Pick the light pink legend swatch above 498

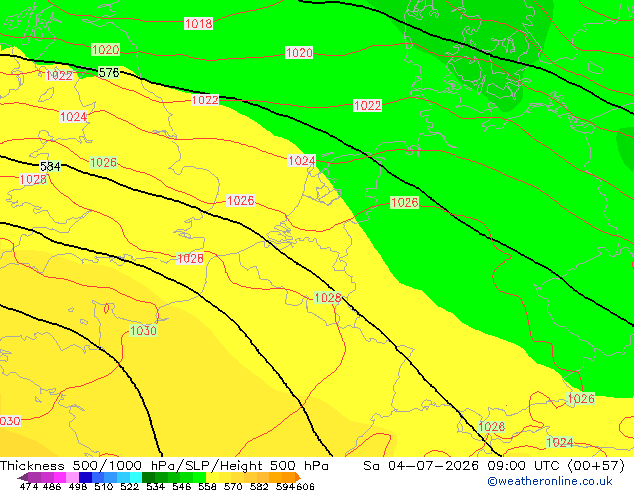pos(72,477)
